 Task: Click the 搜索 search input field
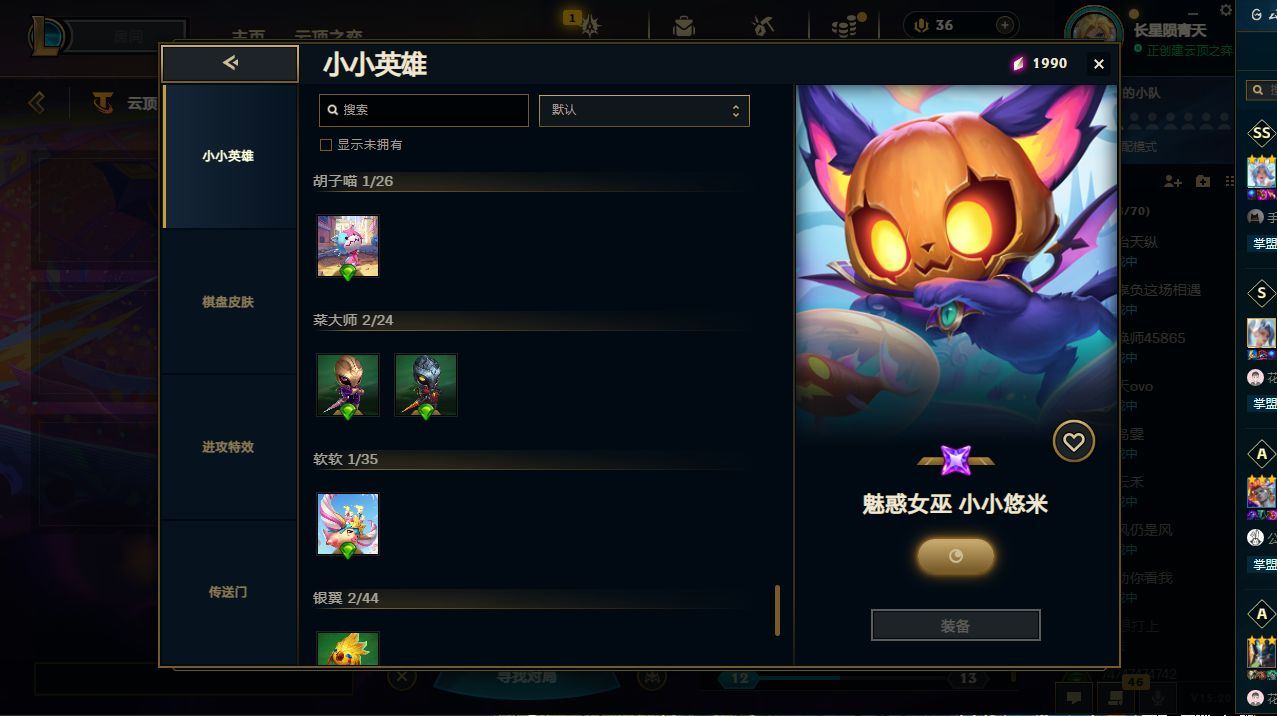[423, 110]
